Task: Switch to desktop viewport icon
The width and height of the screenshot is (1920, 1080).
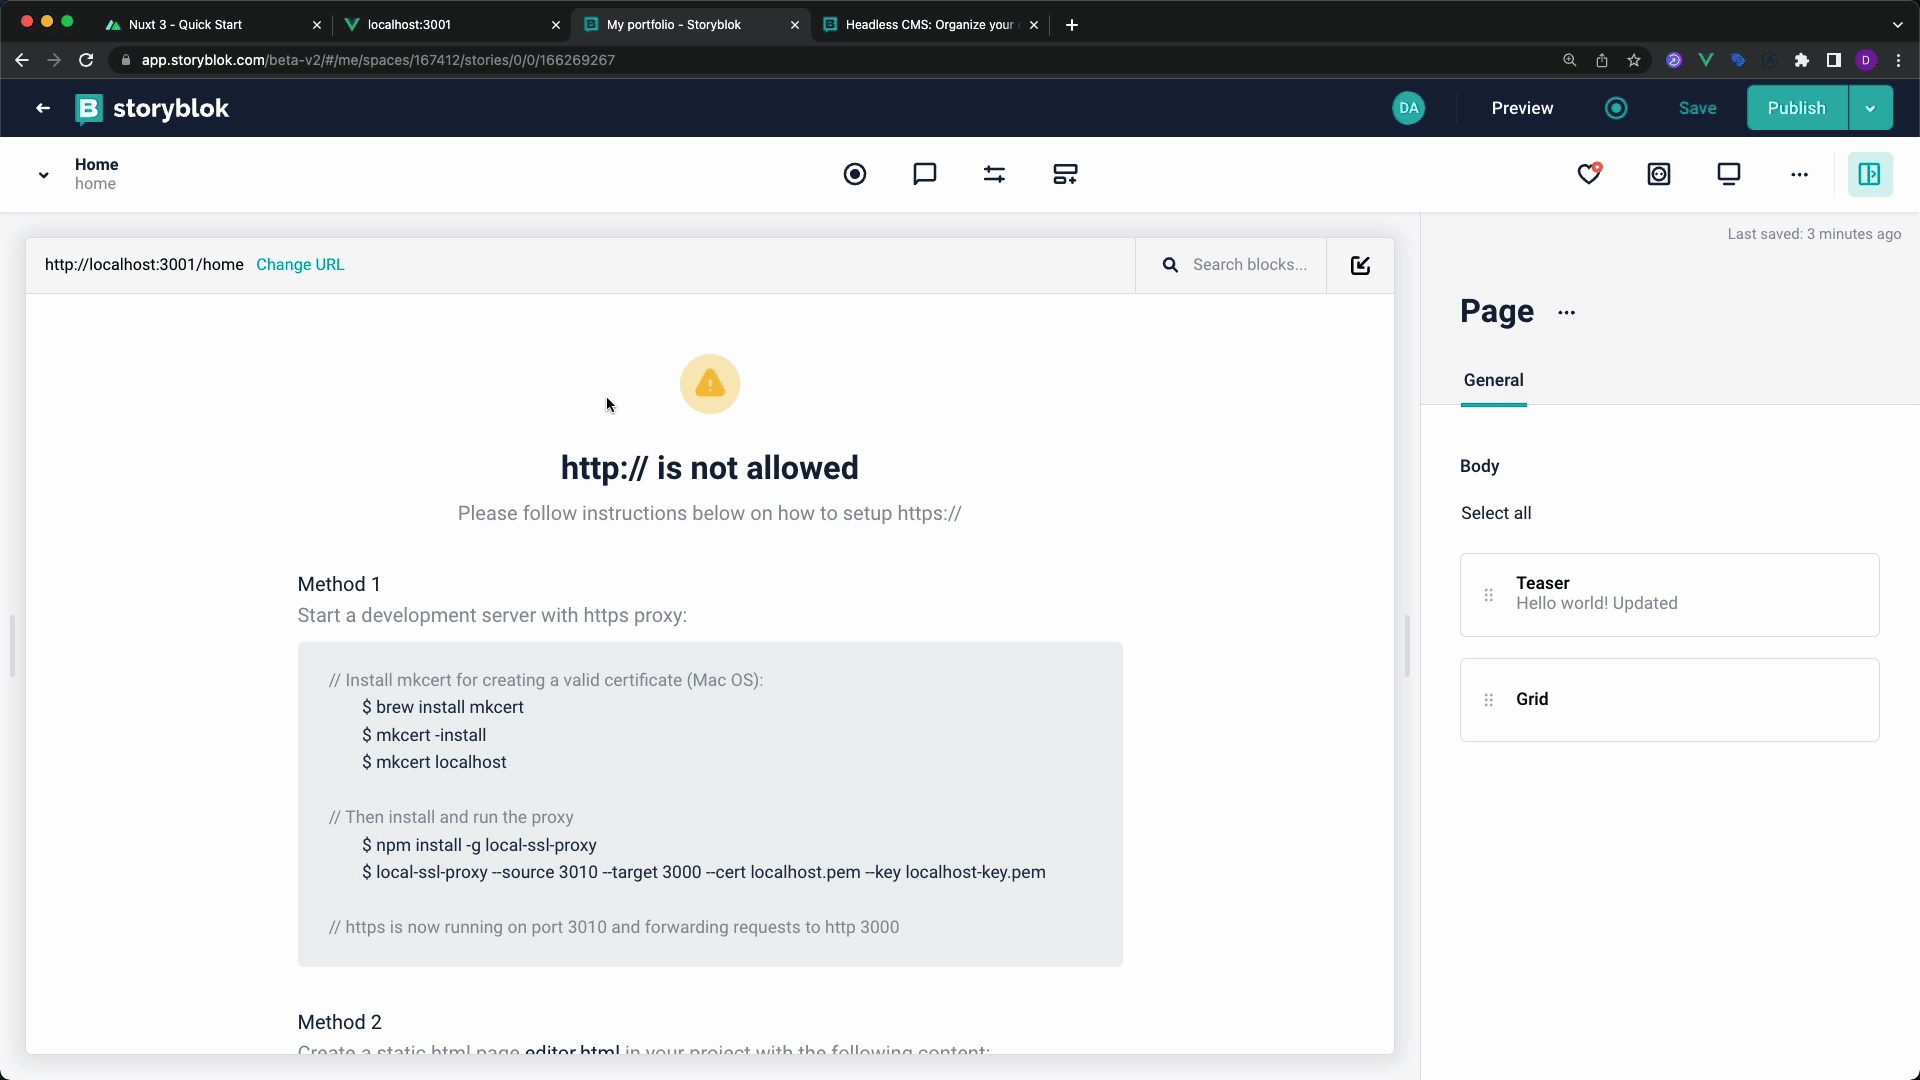Action: pyautogui.click(x=1729, y=174)
